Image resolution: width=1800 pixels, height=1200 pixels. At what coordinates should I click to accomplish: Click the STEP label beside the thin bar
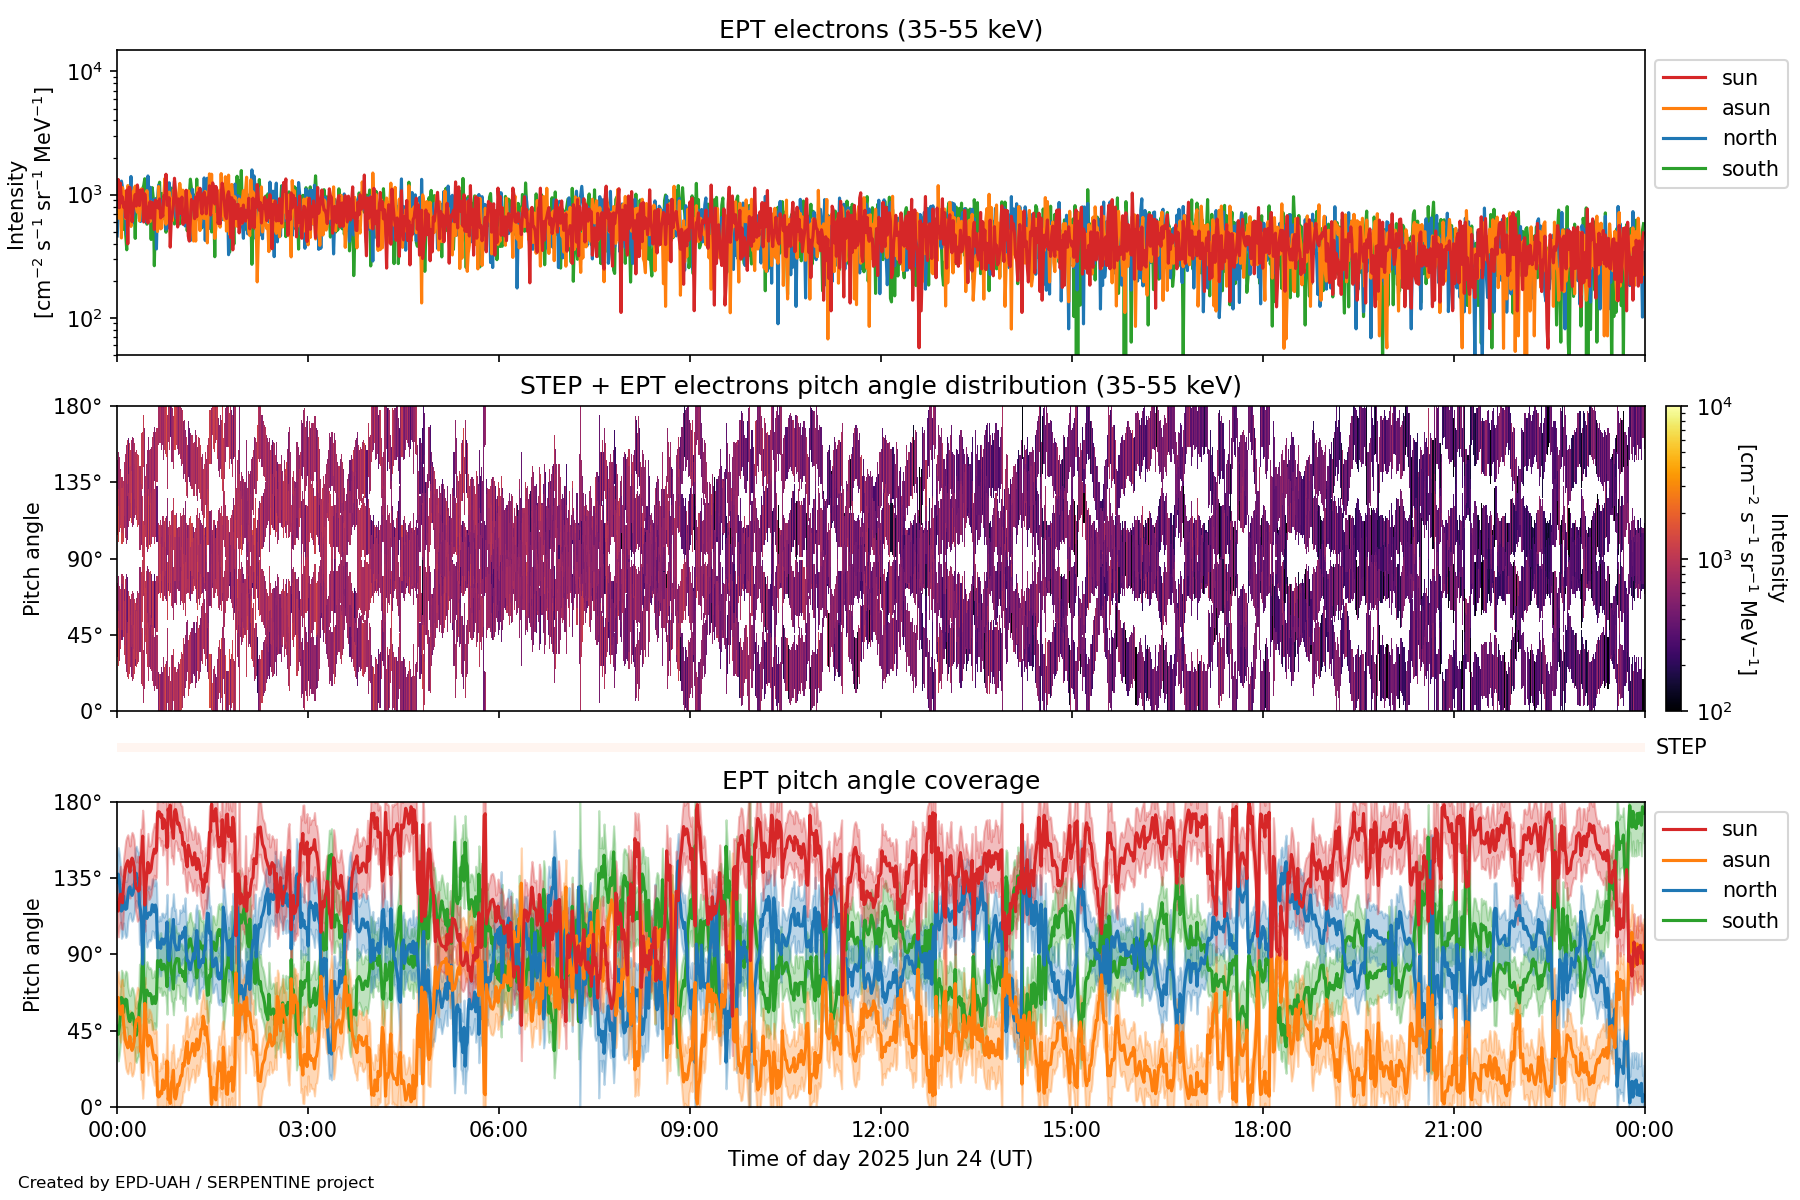click(x=1680, y=747)
